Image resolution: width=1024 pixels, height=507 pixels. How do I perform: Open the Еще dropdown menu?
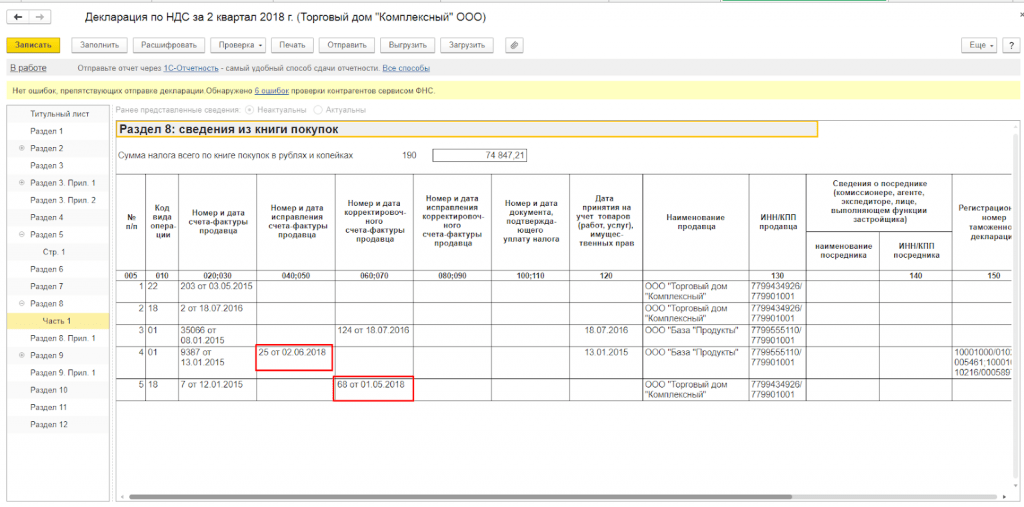(x=980, y=45)
